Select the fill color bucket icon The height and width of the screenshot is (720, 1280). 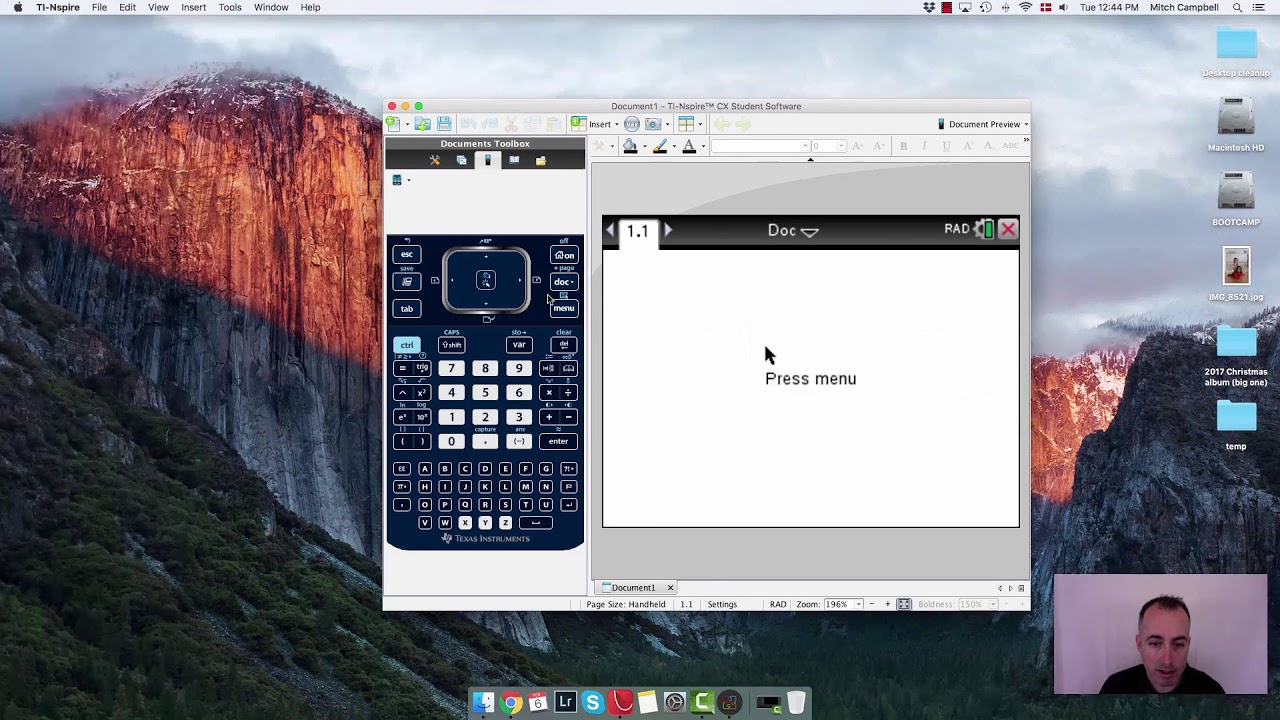click(x=630, y=146)
